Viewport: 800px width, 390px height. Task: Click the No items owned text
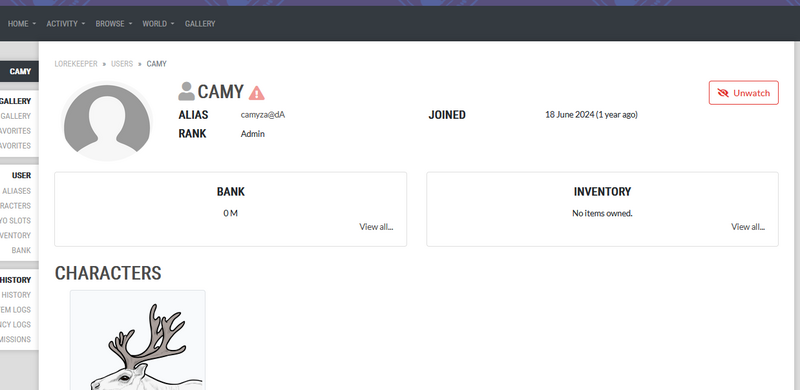pyautogui.click(x=602, y=213)
